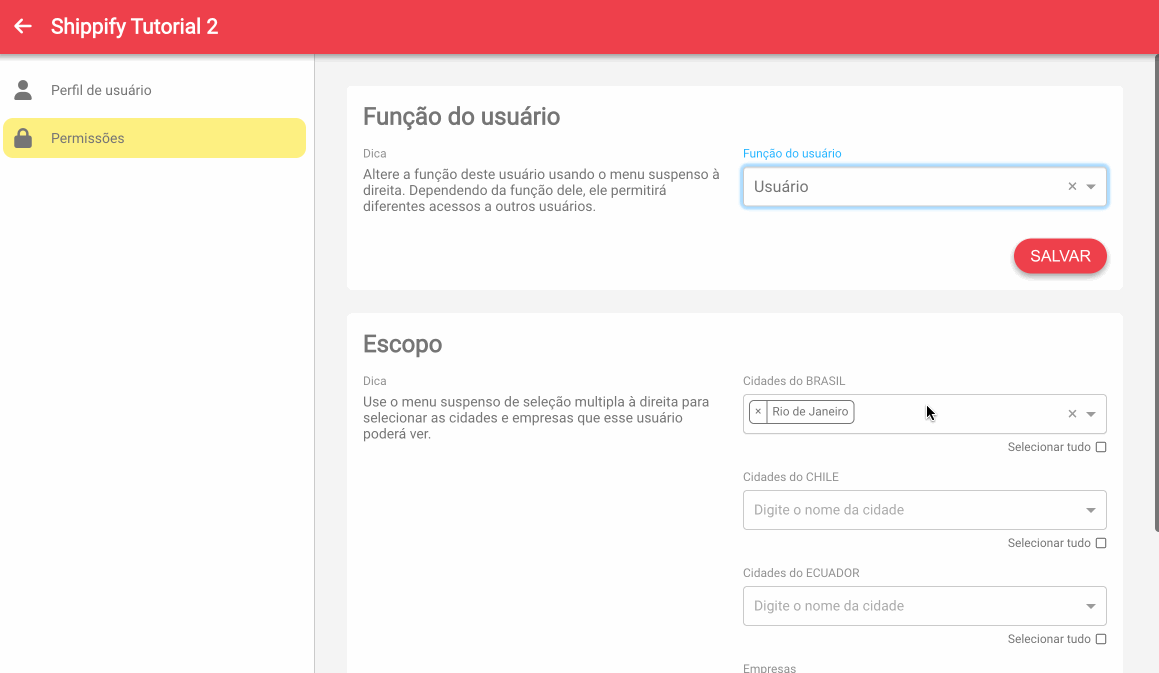Image resolution: width=1159 pixels, height=673 pixels.
Task: Click the Função do usuário heading
Action: pyautogui.click(x=461, y=116)
